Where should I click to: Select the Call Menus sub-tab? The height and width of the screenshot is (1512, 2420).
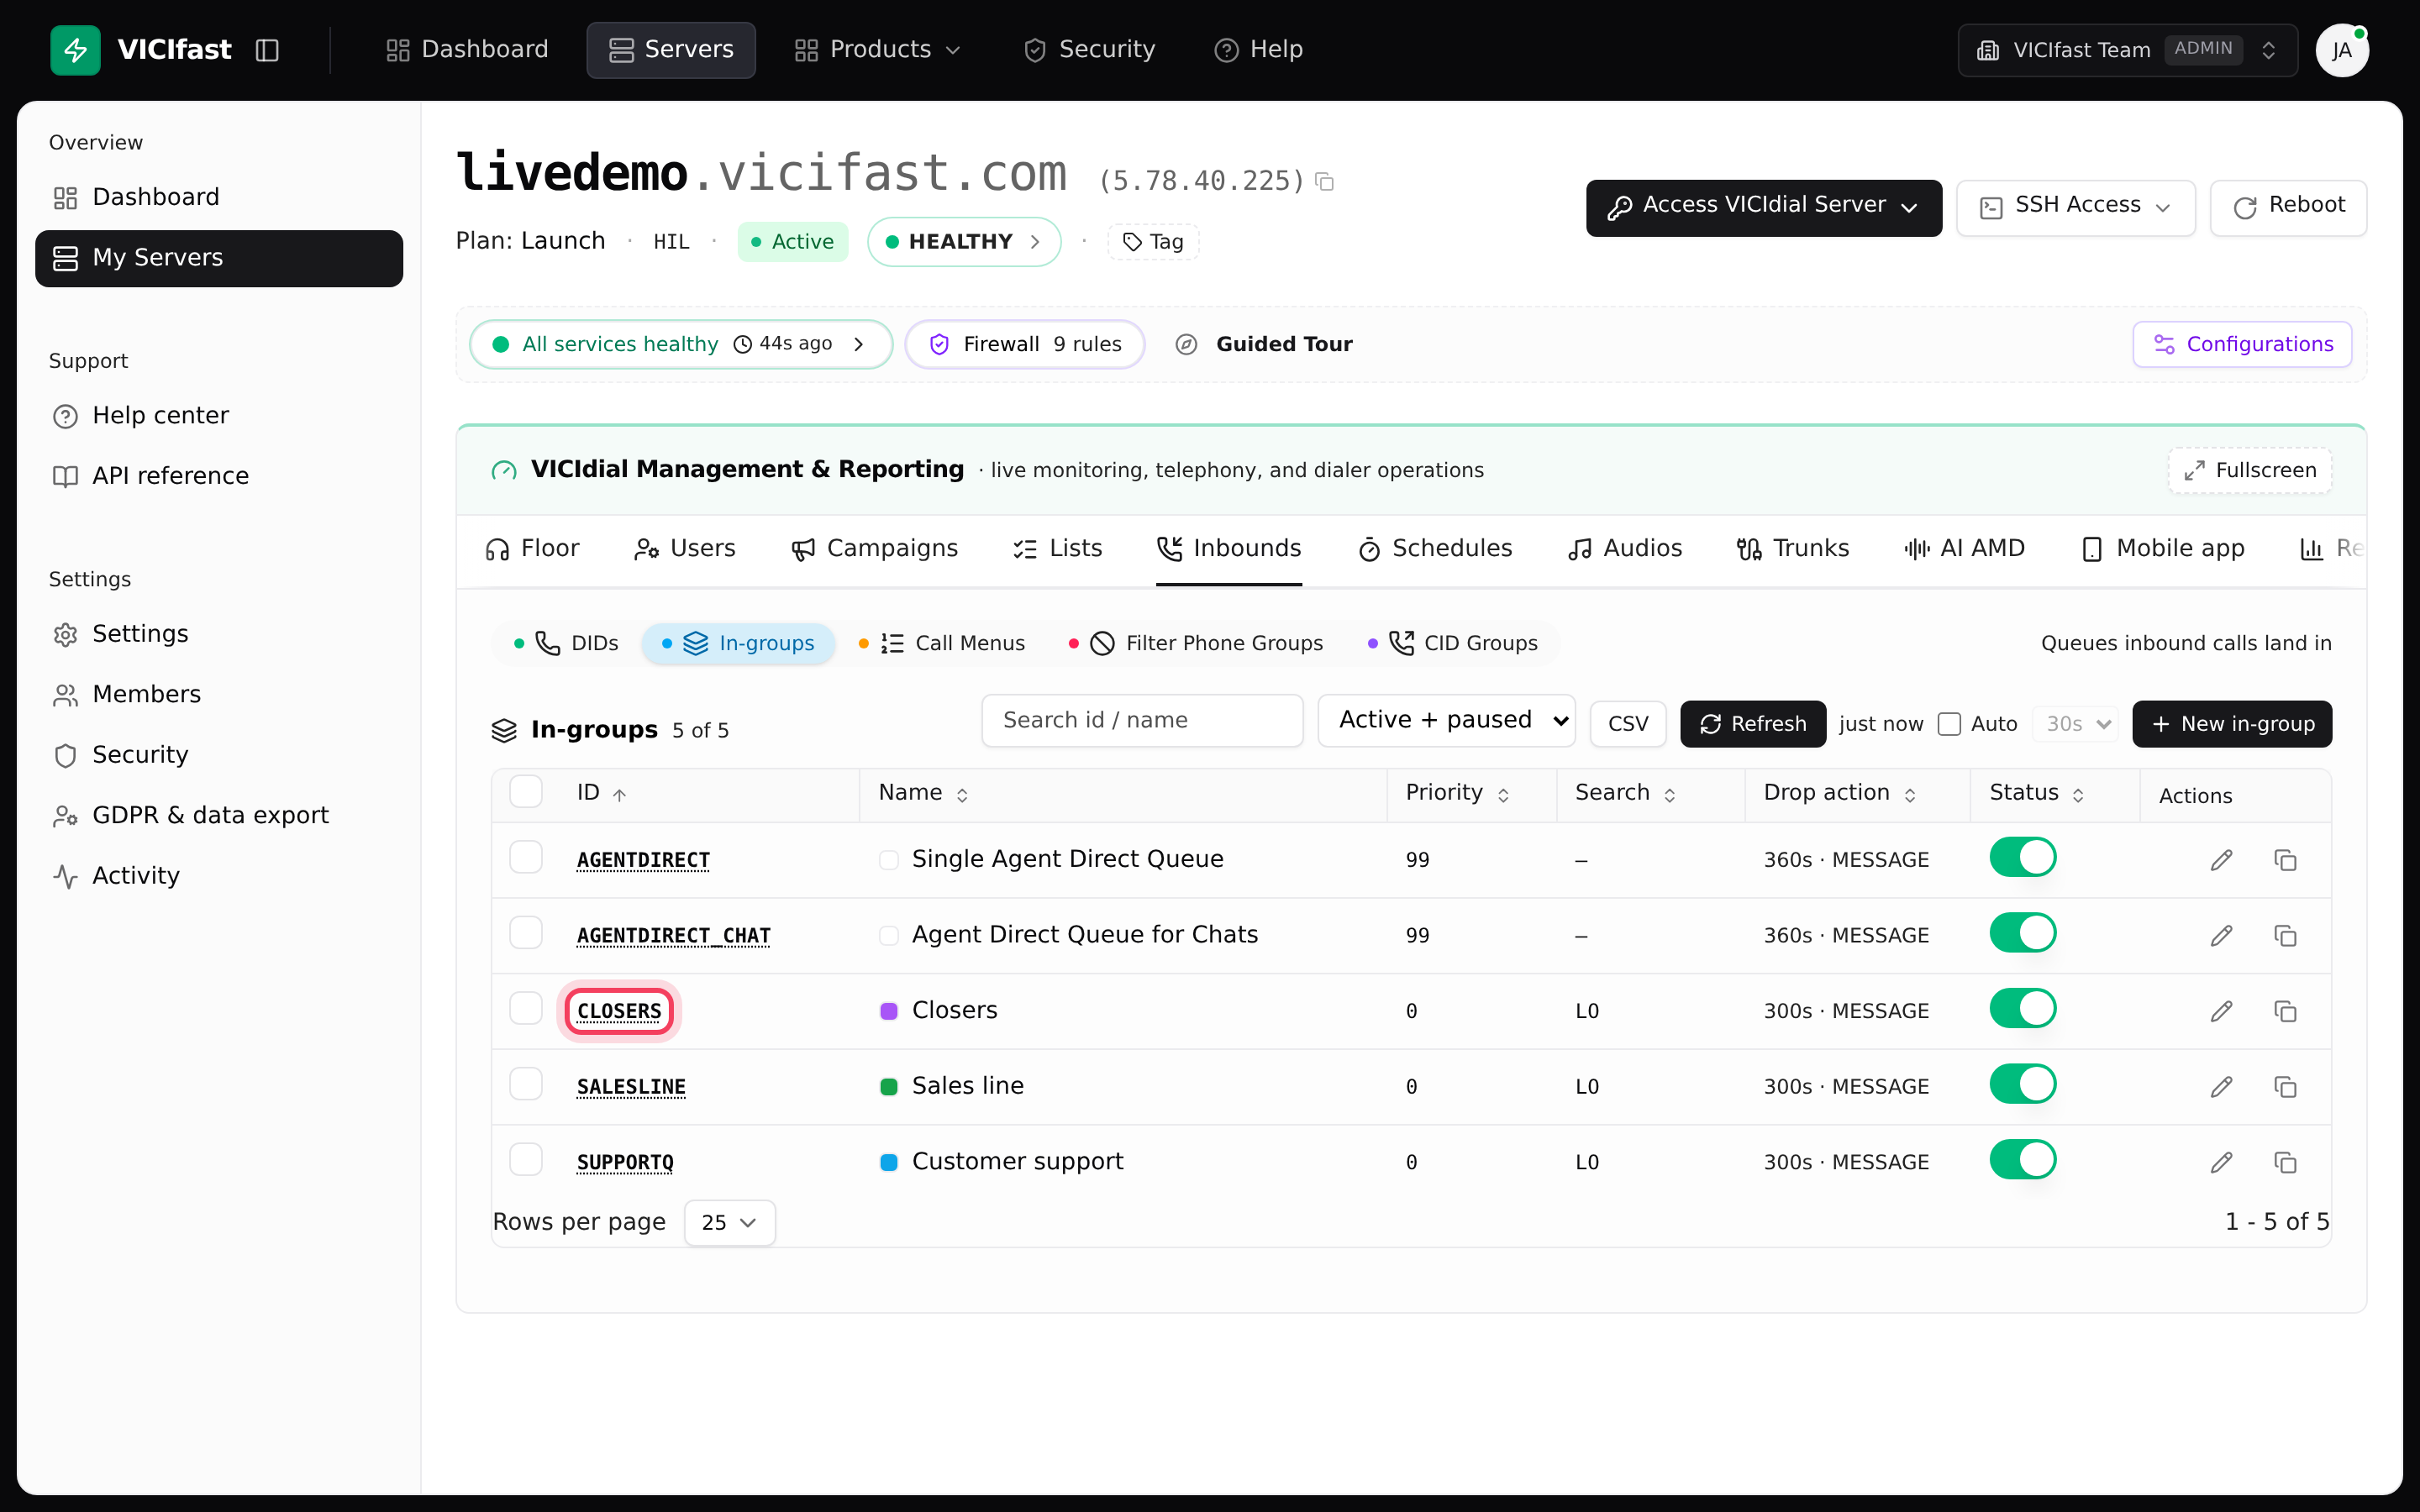pos(942,643)
